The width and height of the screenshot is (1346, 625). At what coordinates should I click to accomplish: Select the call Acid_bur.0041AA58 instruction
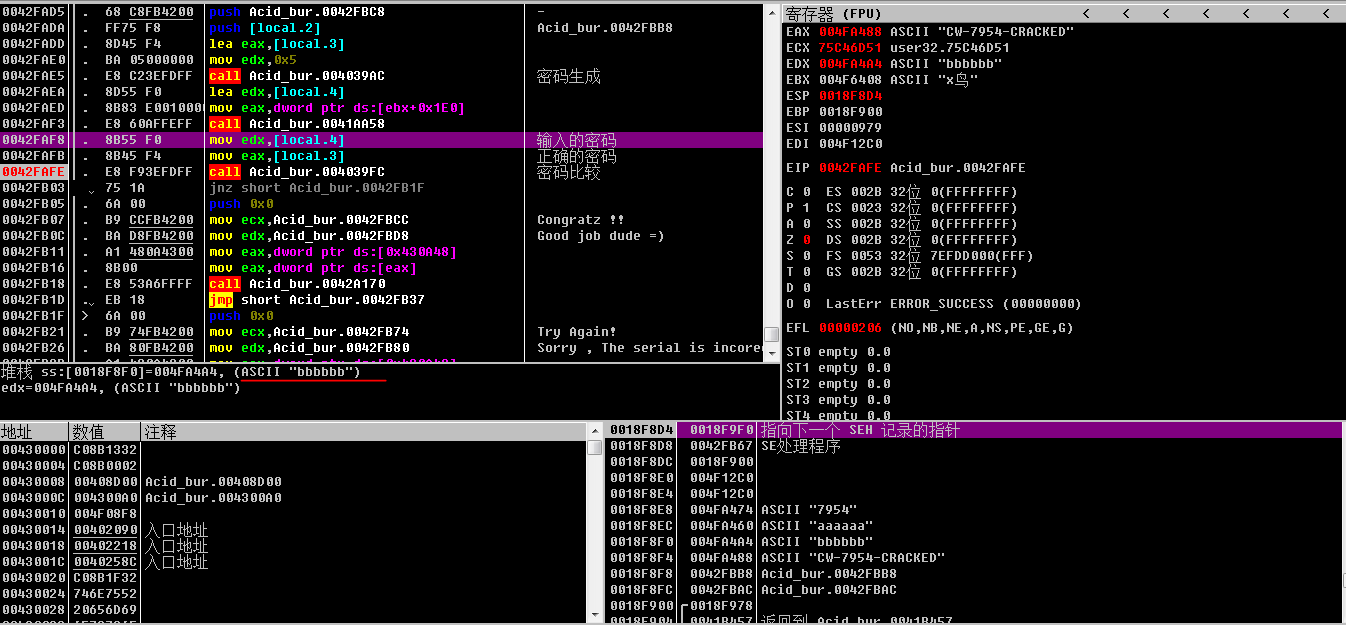click(x=296, y=124)
